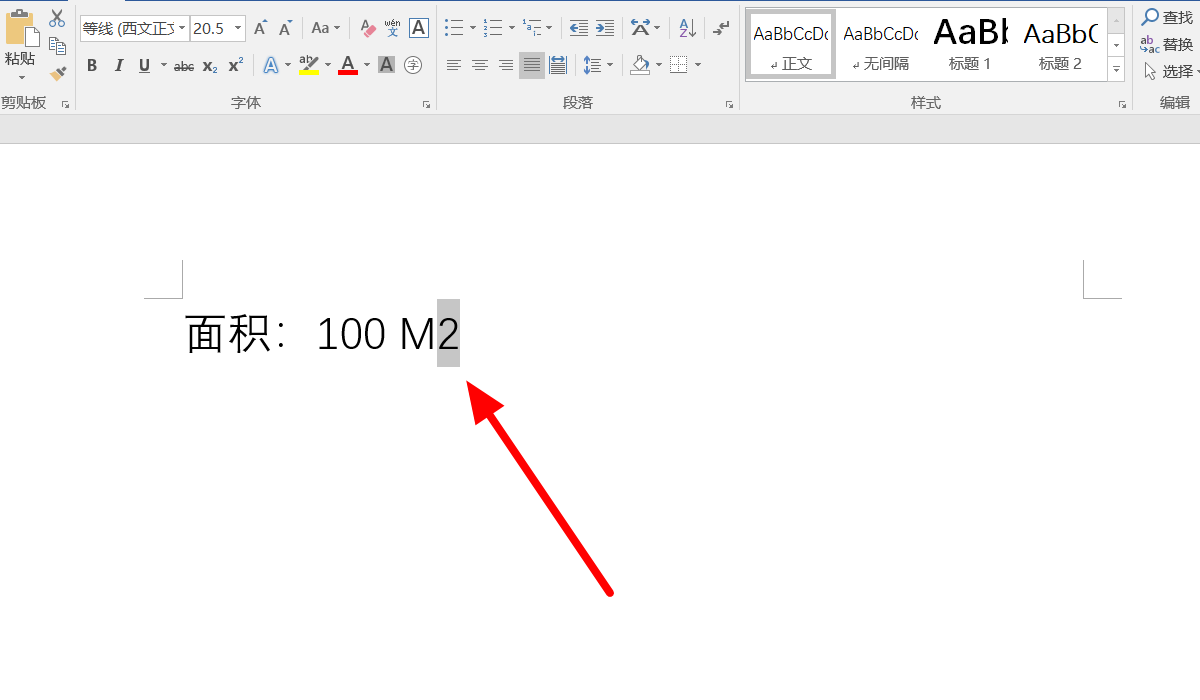The image size is (1200, 700).
Task: Expand the Text Effects dropdown arrow
Action: 288,66
